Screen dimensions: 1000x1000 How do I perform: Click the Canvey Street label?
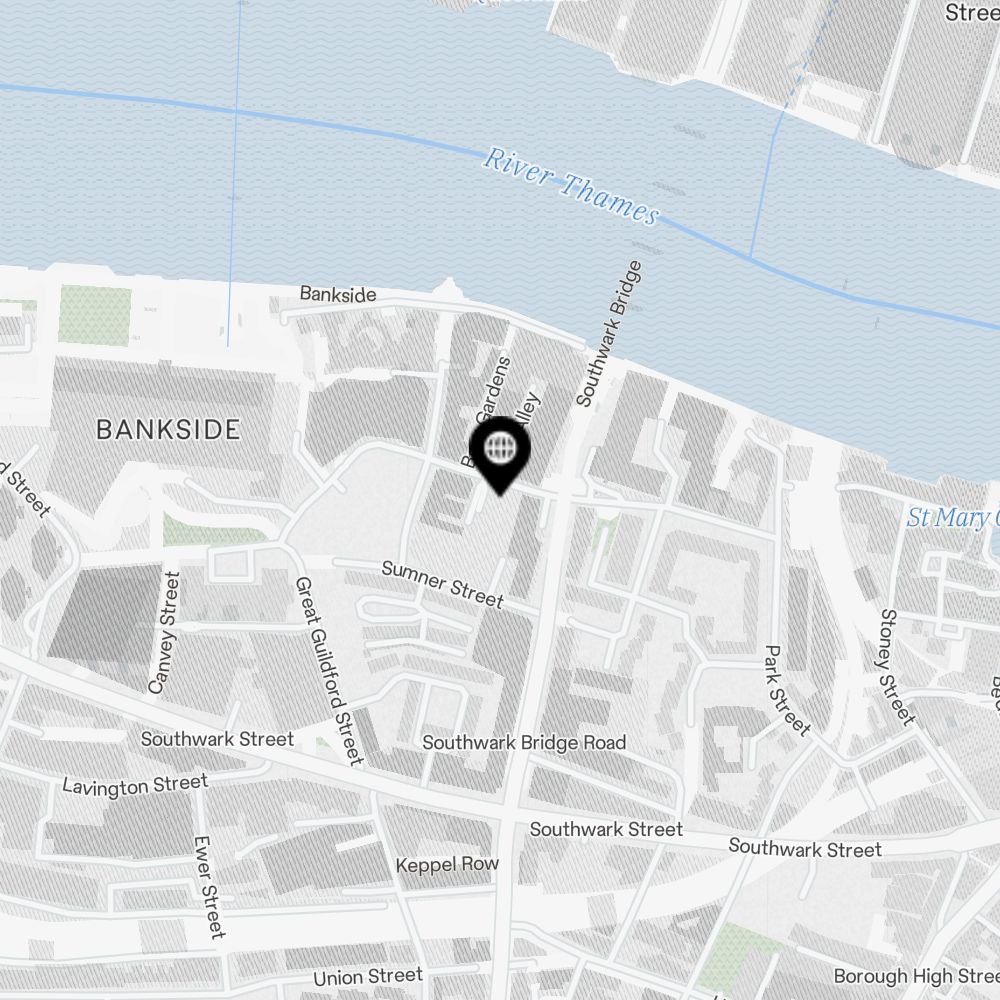[165, 632]
